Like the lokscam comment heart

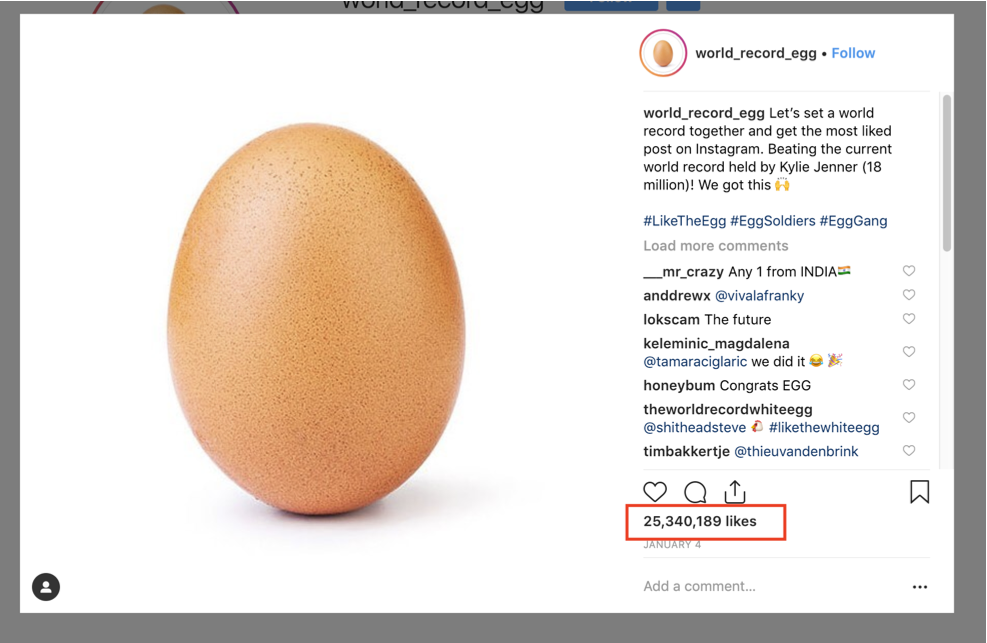point(909,318)
